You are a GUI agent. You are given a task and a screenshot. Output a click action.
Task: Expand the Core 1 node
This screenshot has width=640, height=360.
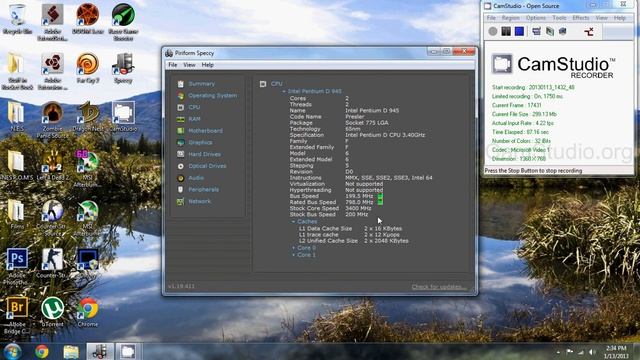293,255
